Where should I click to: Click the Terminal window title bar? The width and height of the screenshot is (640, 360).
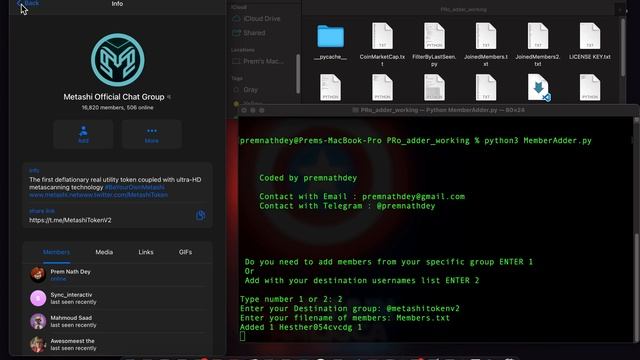[x=439, y=110]
